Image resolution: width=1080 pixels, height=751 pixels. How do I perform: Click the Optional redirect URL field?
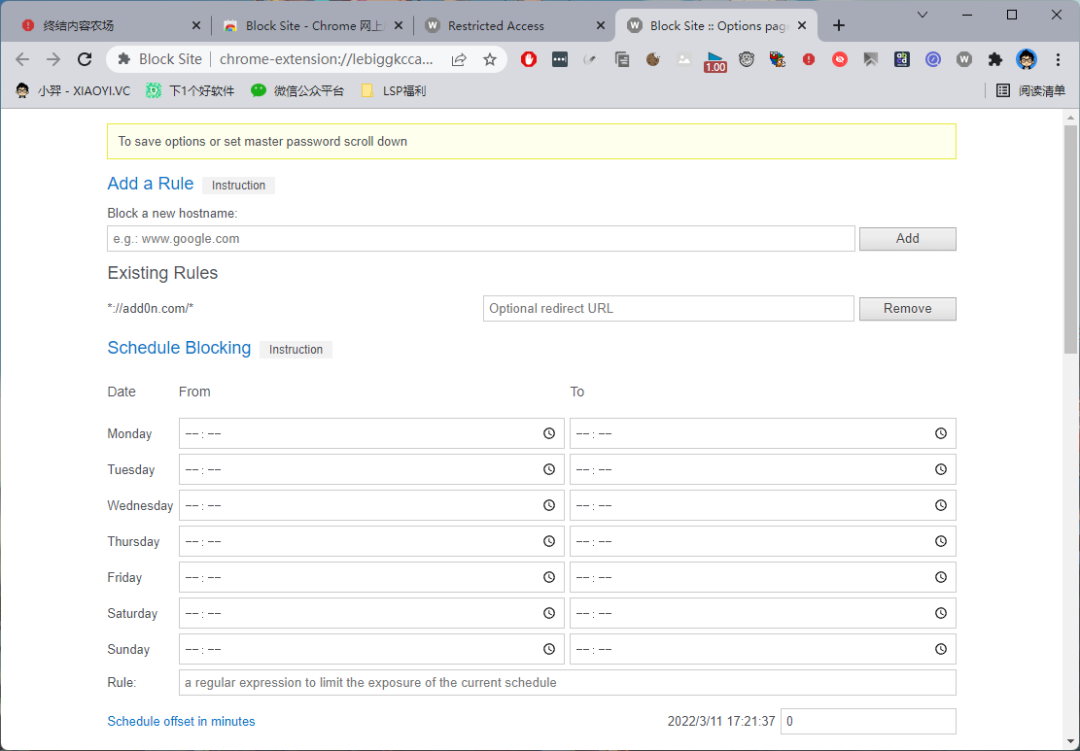tap(668, 309)
